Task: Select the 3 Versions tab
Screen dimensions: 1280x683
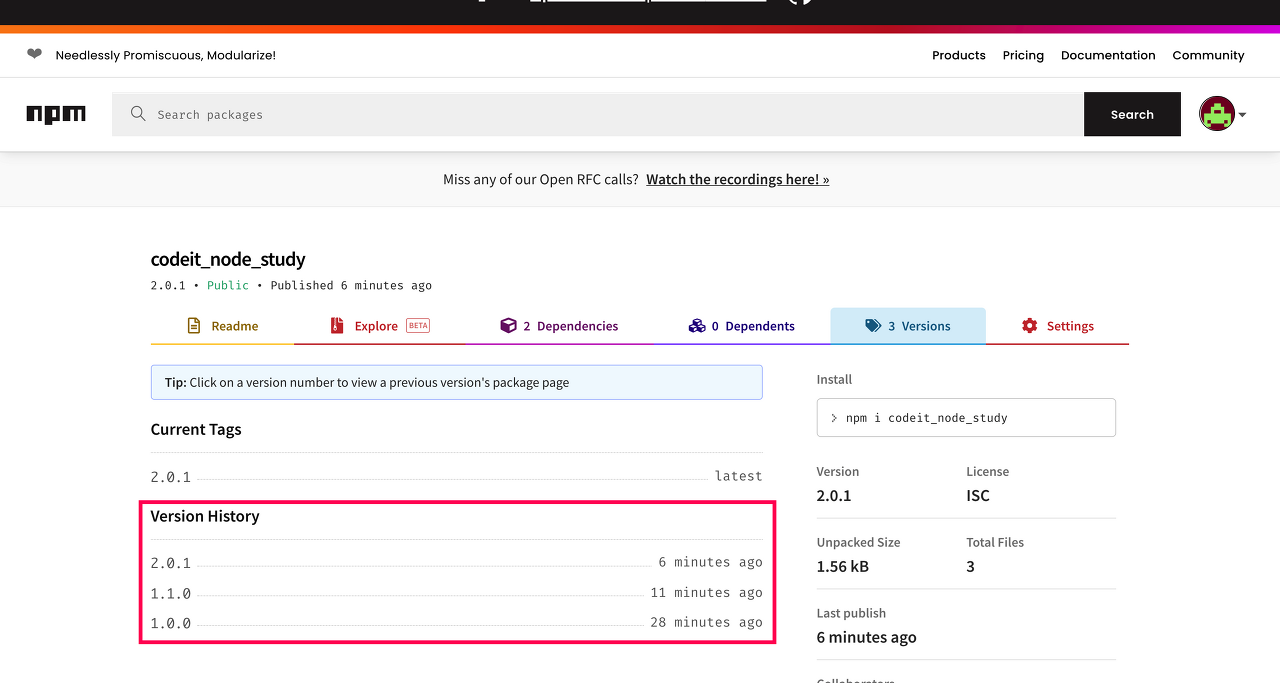Action: click(x=908, y=326)
